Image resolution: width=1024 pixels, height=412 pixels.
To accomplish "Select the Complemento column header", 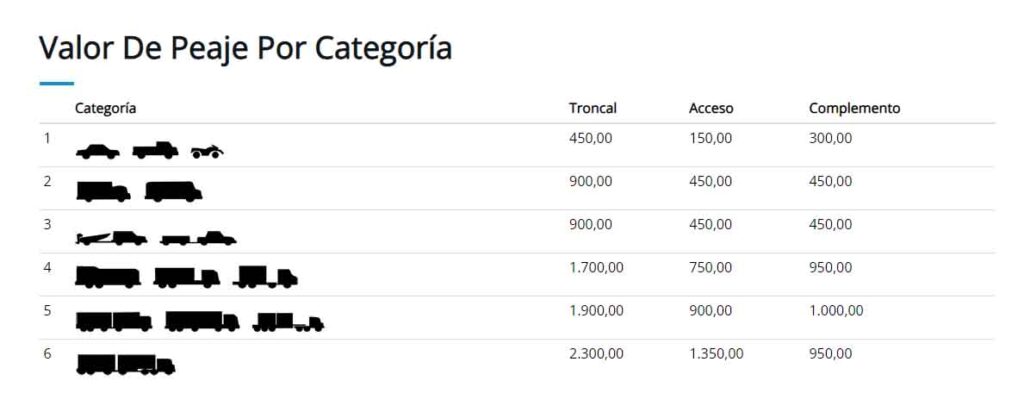I will pyautogui.click(x=854, y=108).
